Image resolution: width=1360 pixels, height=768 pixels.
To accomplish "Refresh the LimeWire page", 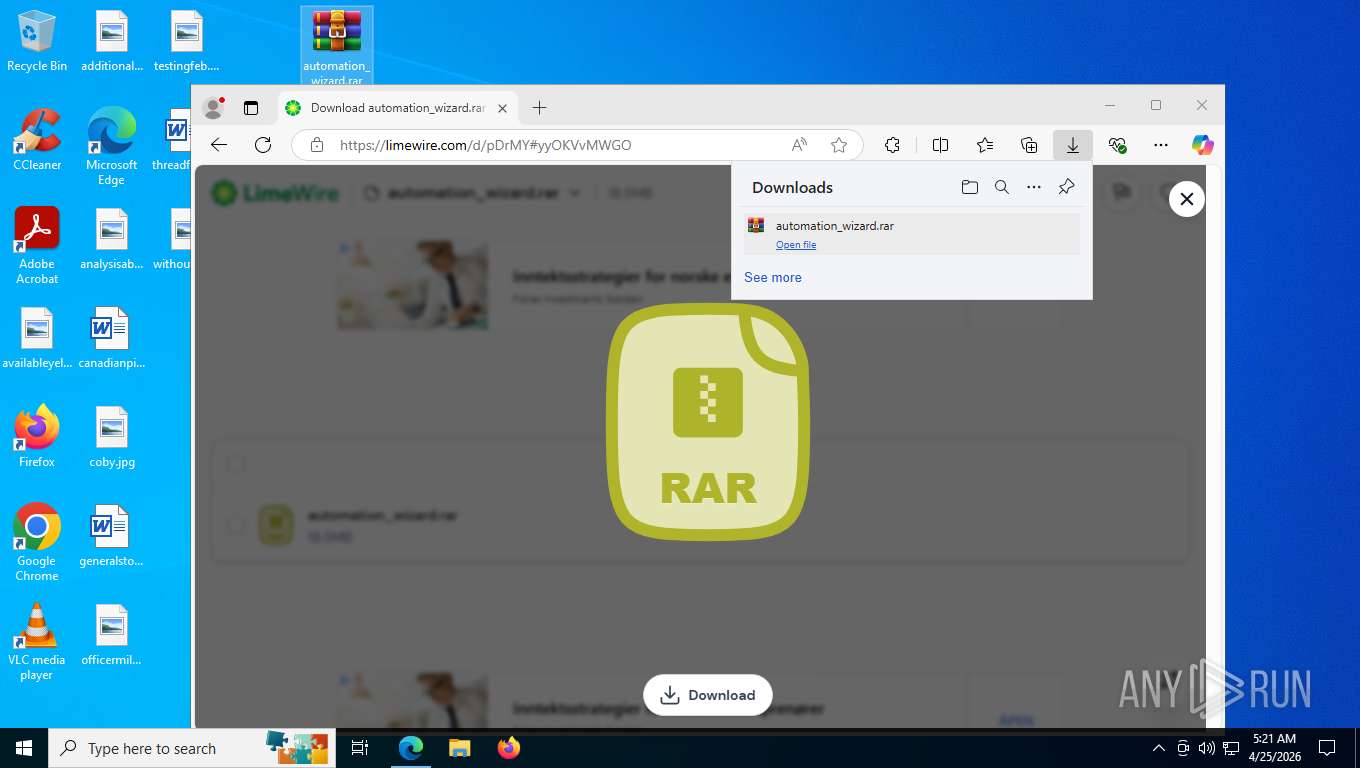I will click(263, 145).
